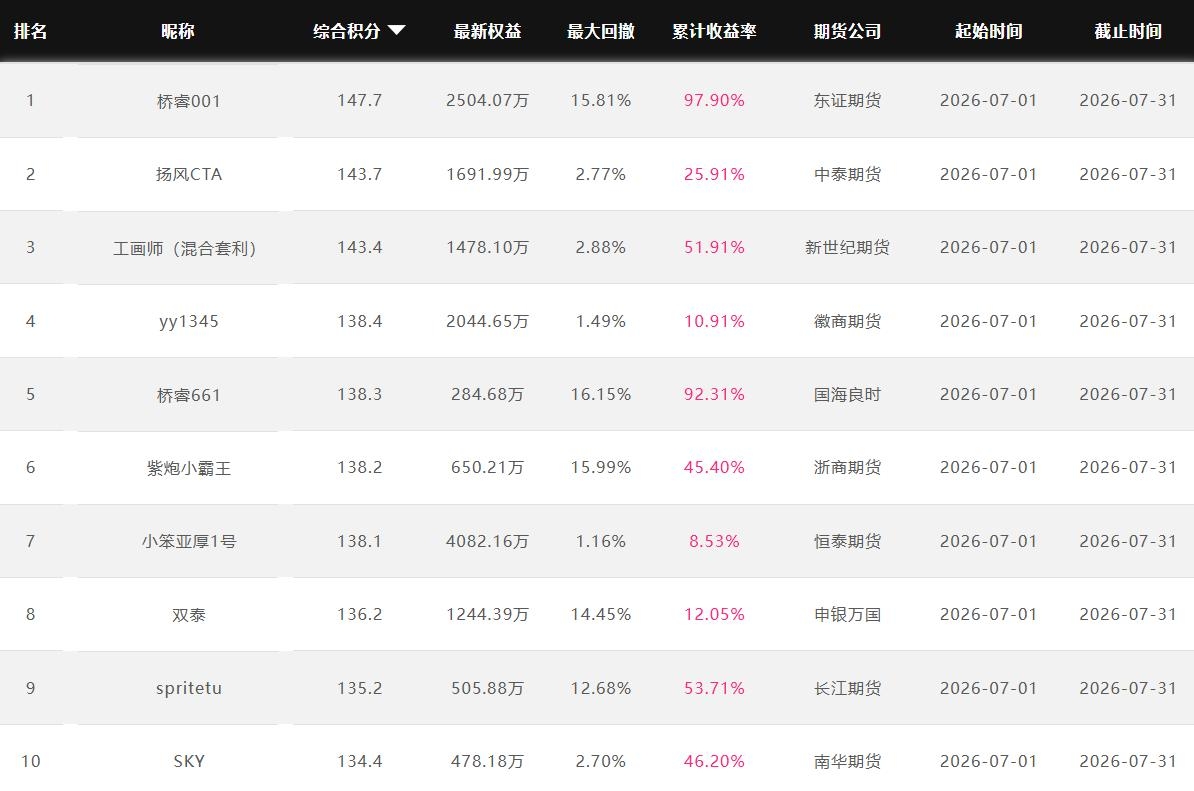Image resolution: width=1194 pixels, height=791 pixels.
Task: Open trader 桥睿661 nickname
Action: [x=189, y=395]
